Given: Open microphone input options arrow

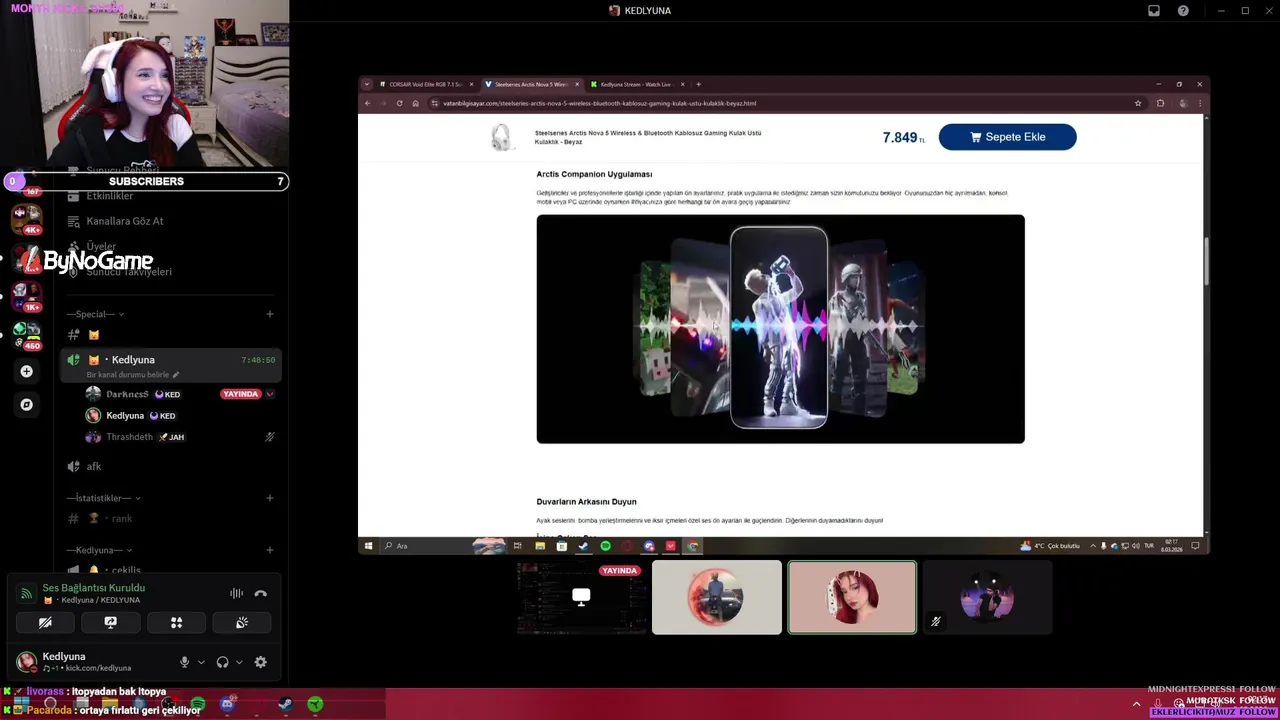Looking at the screenshot, I should pos(201,662).
